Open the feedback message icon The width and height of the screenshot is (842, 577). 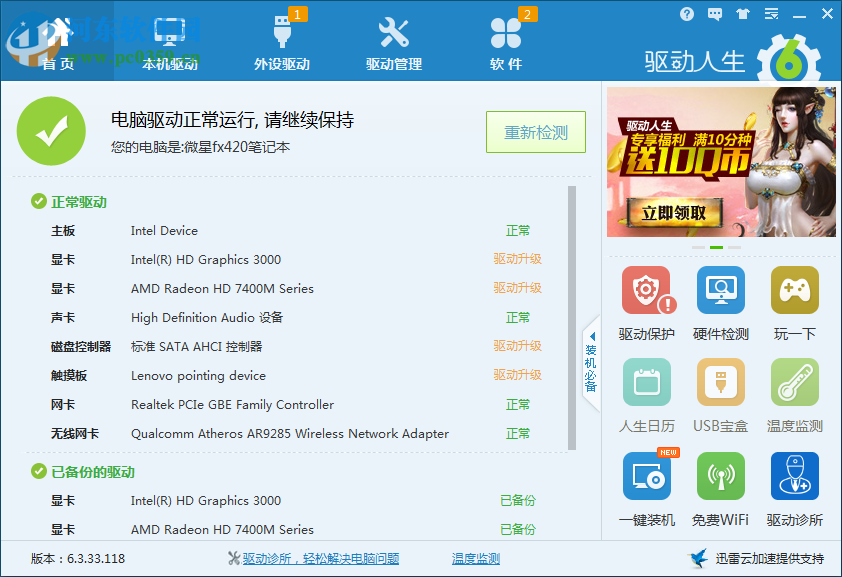(714, 13)
